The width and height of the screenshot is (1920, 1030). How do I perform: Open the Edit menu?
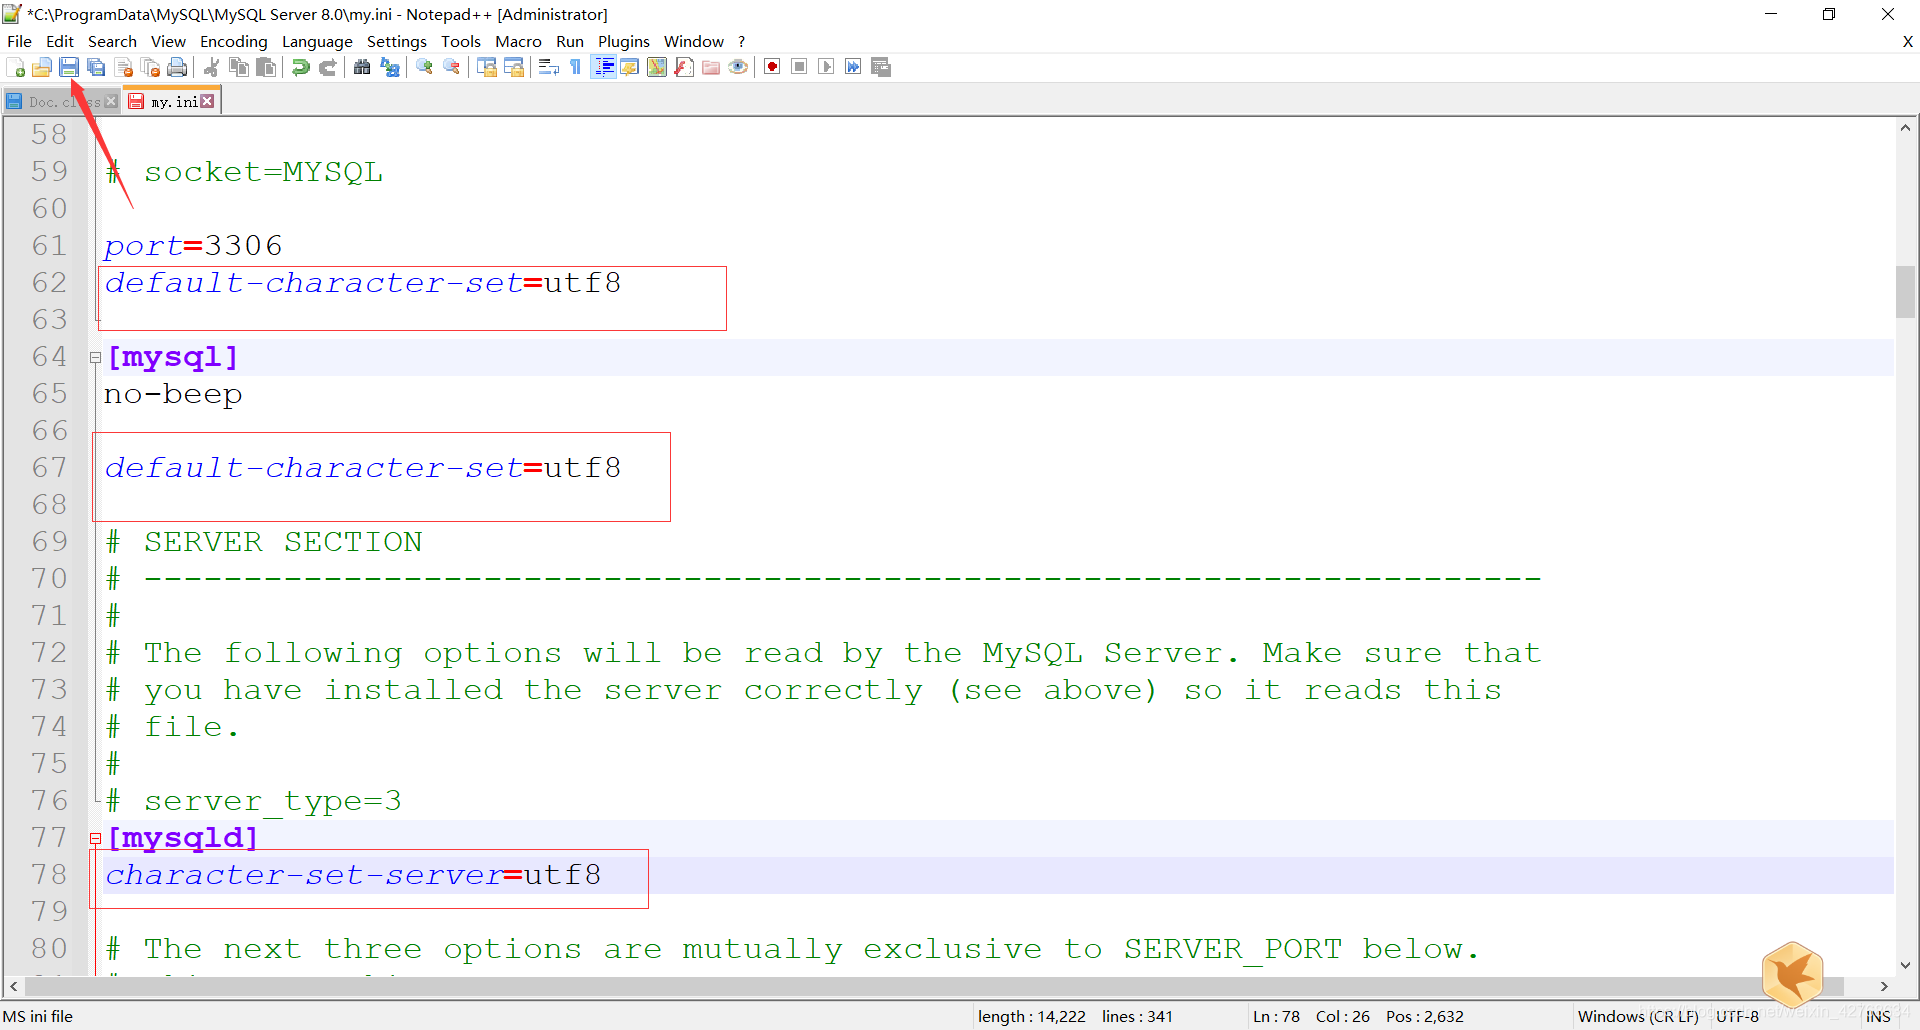point(60,41)
